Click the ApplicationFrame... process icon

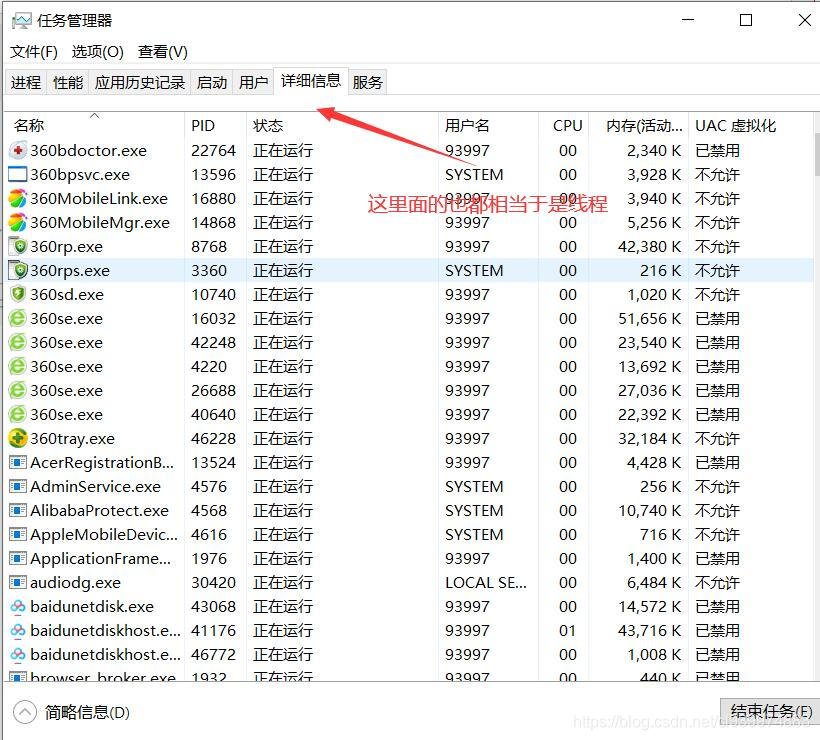[x=18, y=559]
